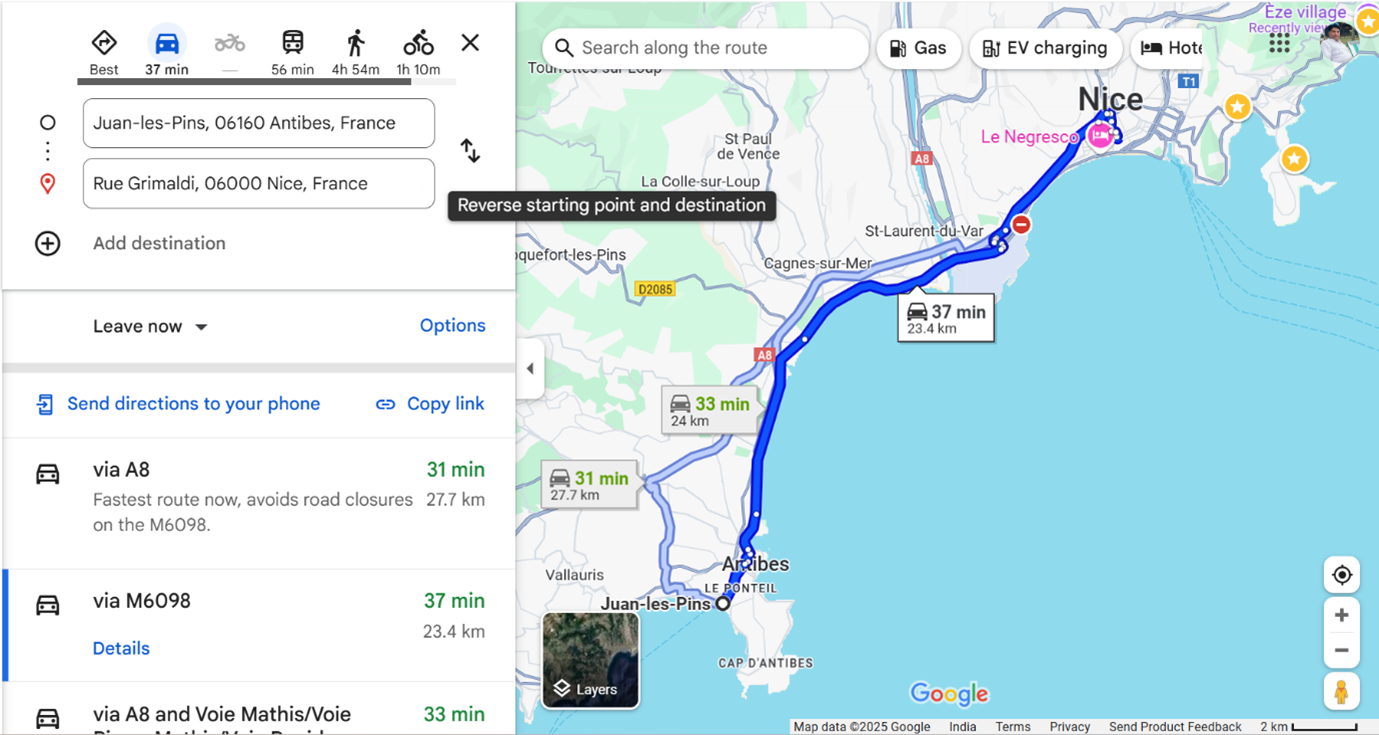Collapse the side panel with the arrow
Viewport: 1379px width, 735px height.
pyautogui.click(x=530, y=369)
